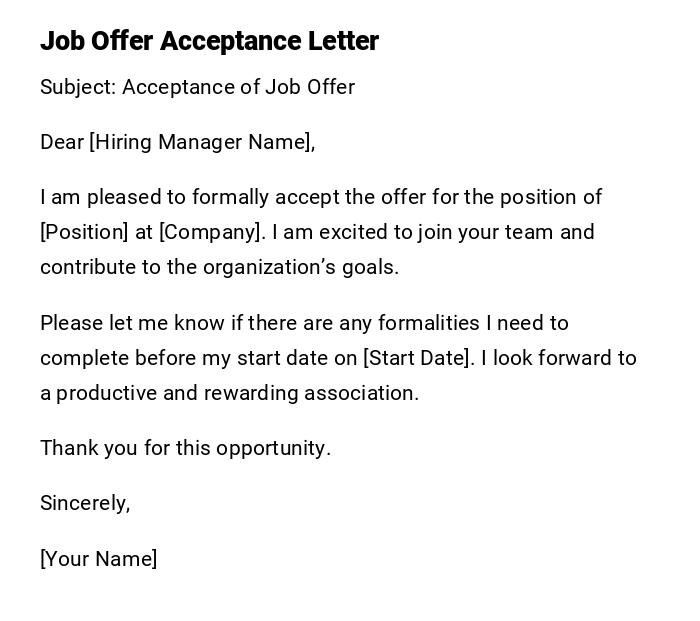Click the word "organization’s" before "goals"

tap(266, 267)
